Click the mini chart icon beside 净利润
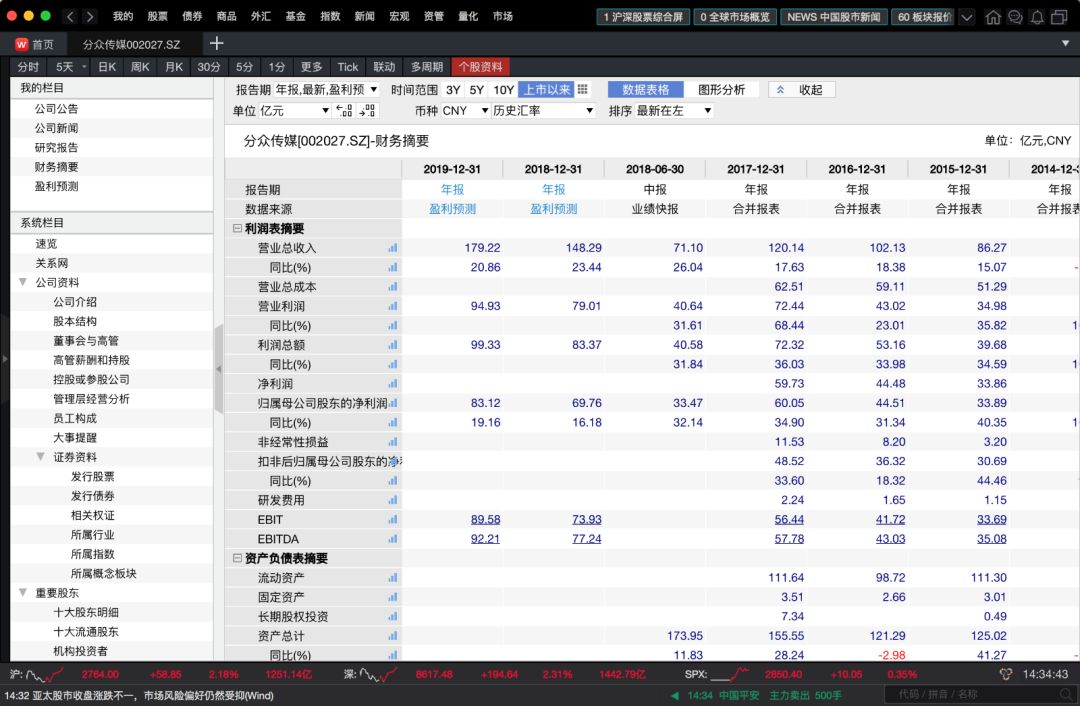The image size is (1080, 706). [391, 382]
